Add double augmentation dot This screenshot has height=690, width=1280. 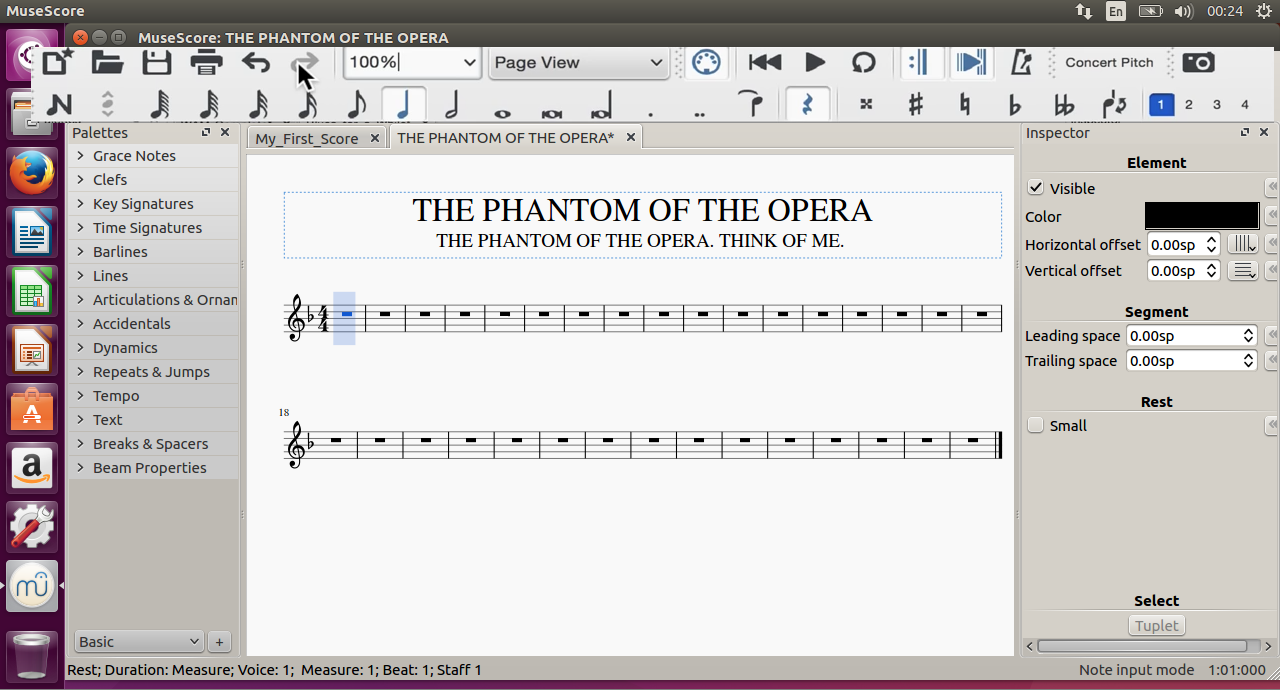[x=699, y=113]
